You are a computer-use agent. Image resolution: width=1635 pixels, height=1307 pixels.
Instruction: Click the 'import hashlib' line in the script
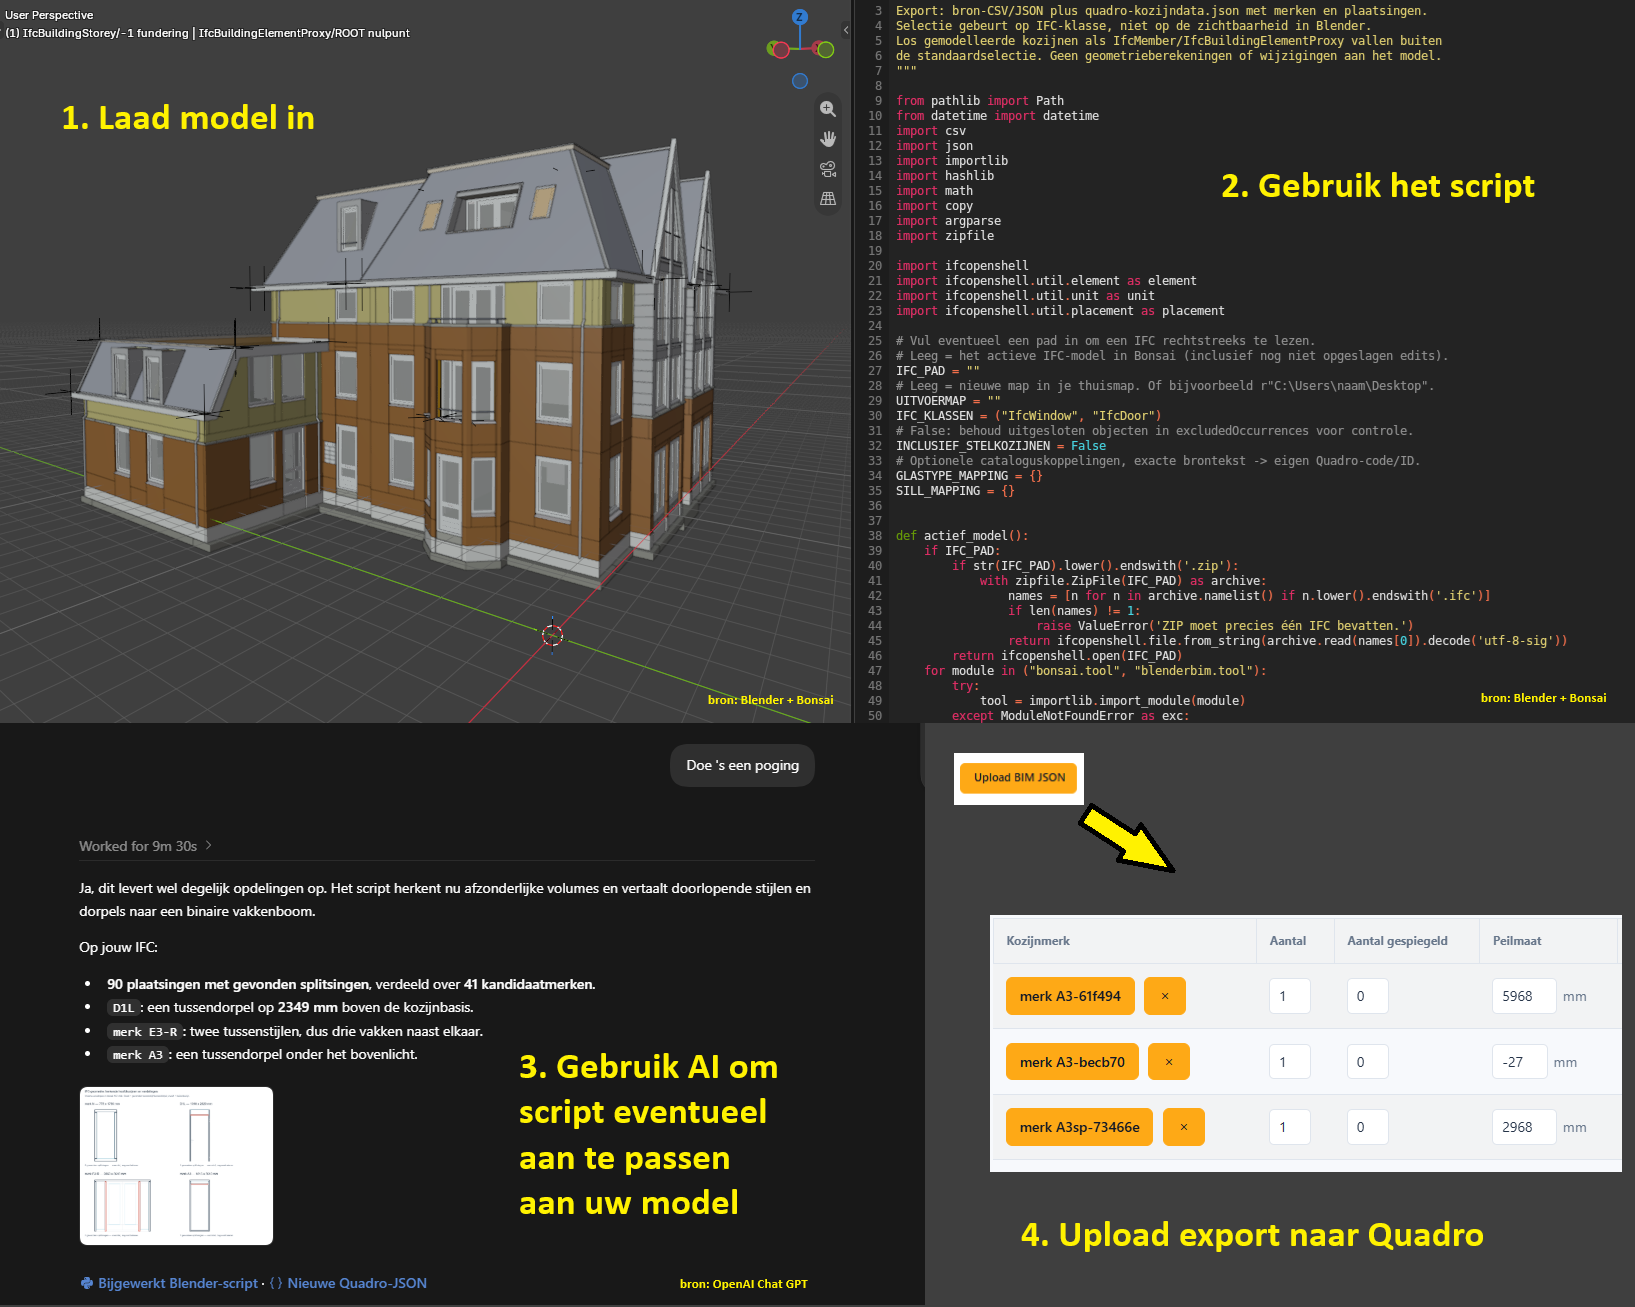coord(945,176)
